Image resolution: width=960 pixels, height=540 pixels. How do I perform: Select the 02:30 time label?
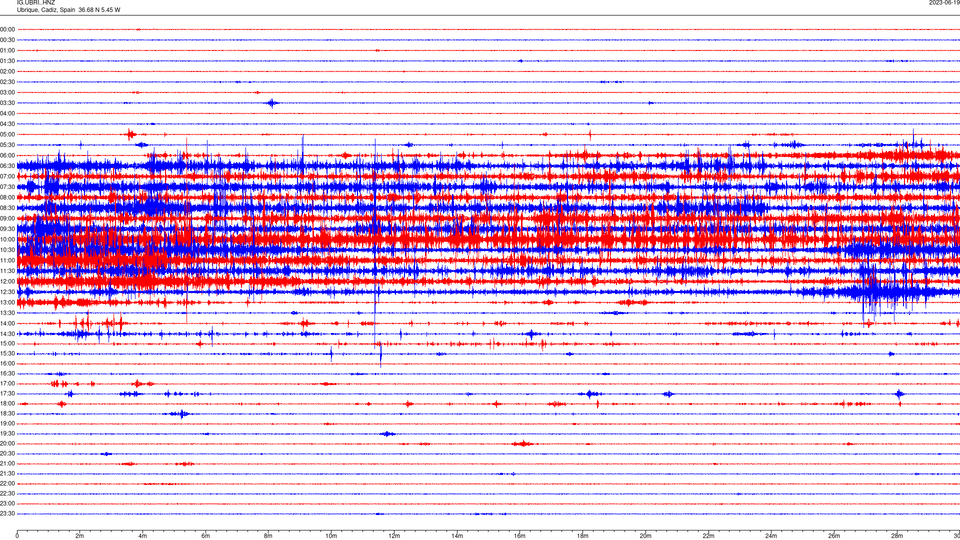(7, 82)
